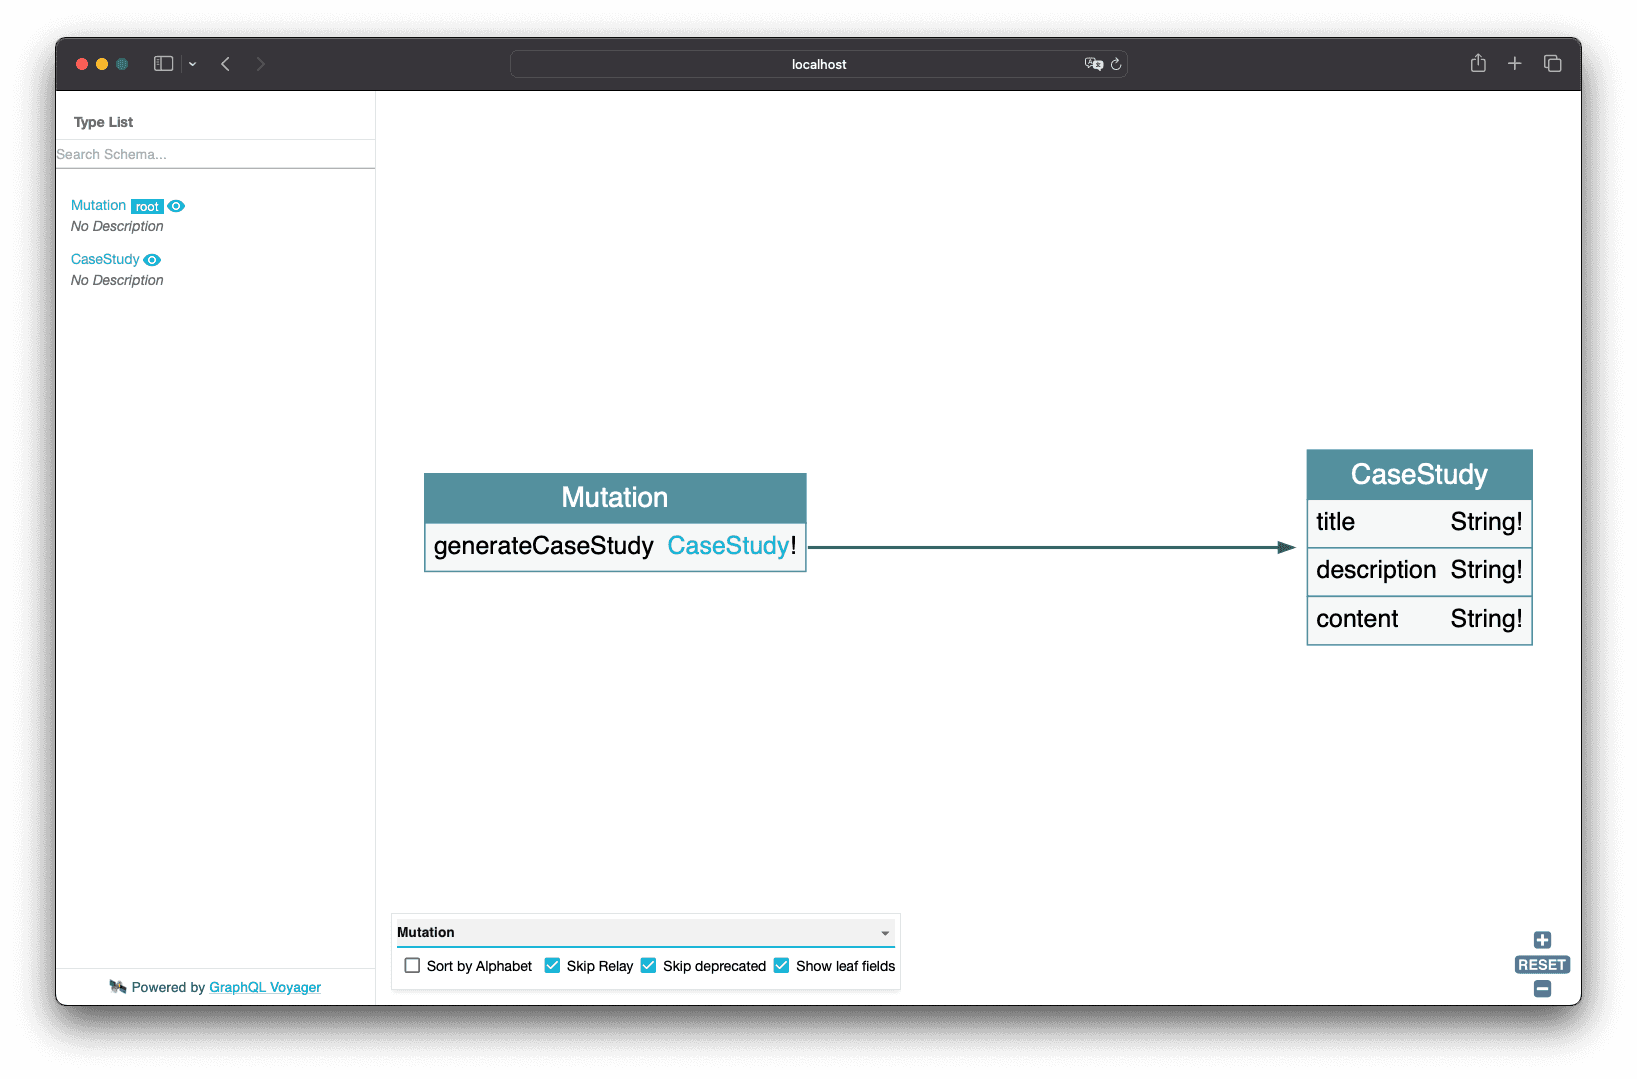Screen dimensions: 1637x1079
Task: Turn off Show leaf fields checkbox
Action: point(781,966)
